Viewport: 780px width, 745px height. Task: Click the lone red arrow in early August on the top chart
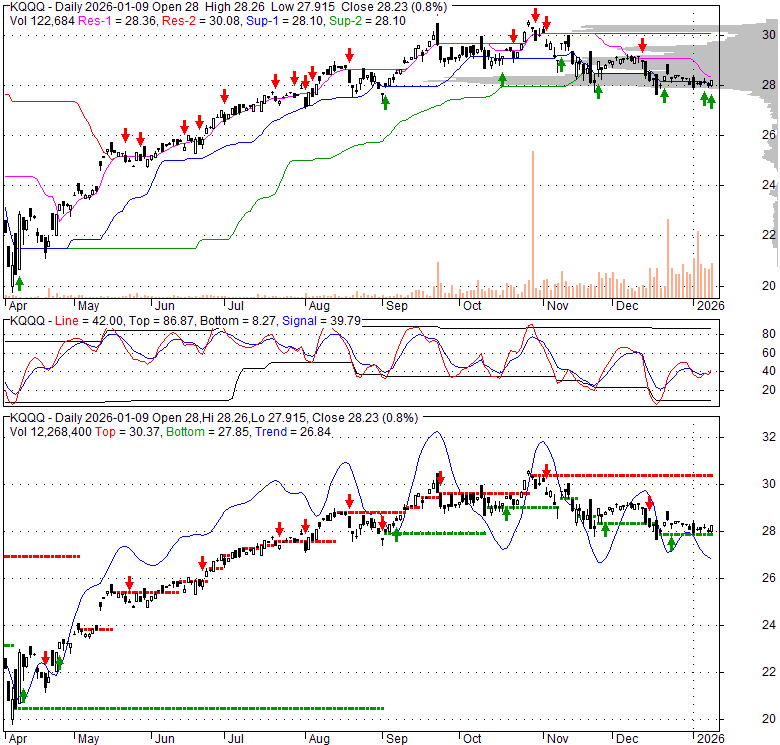click(x=350, y=55)
